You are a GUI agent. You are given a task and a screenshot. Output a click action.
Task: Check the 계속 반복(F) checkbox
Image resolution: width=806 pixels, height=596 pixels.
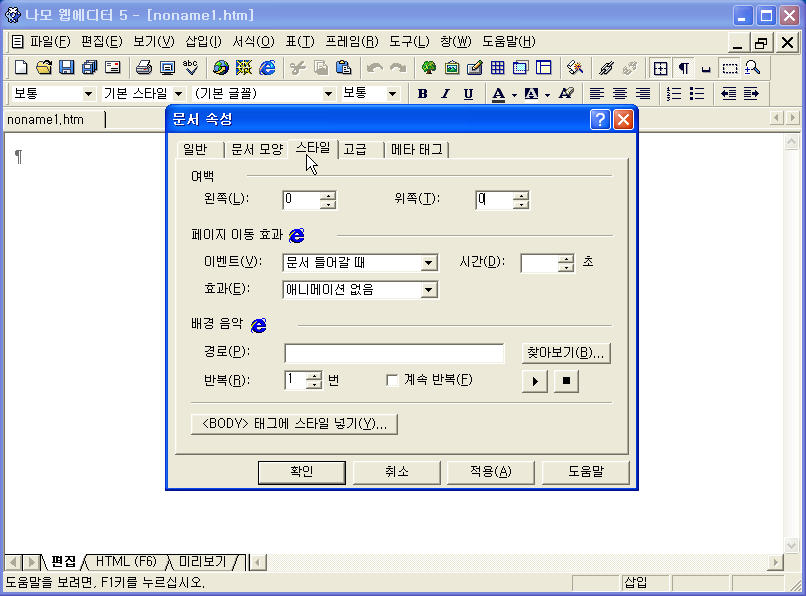(392, 381)
